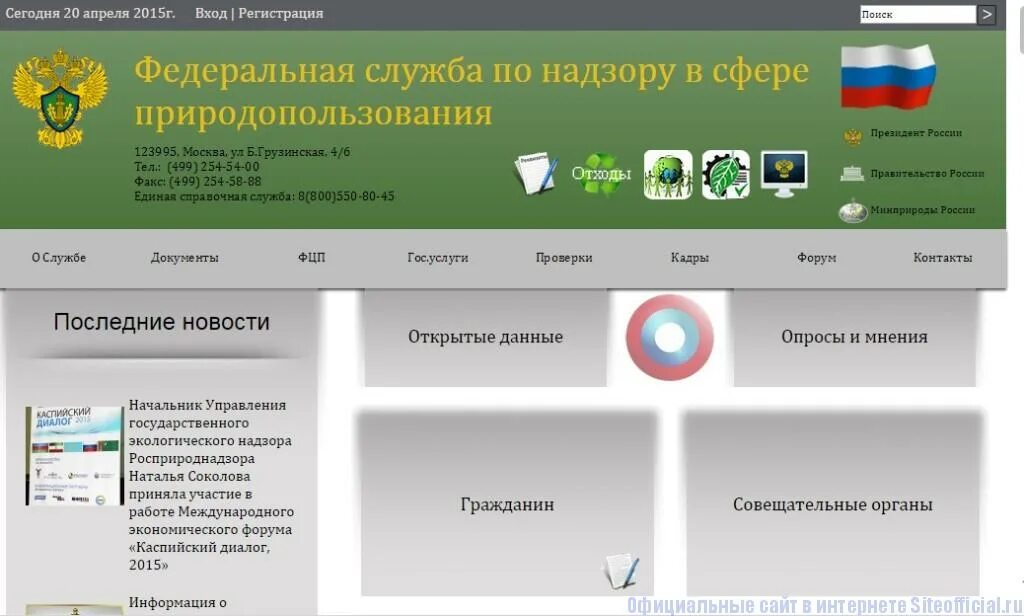Click the address line 123995, Москва
The height and width of the screenshot is (616, 1024).
point(242,152)
